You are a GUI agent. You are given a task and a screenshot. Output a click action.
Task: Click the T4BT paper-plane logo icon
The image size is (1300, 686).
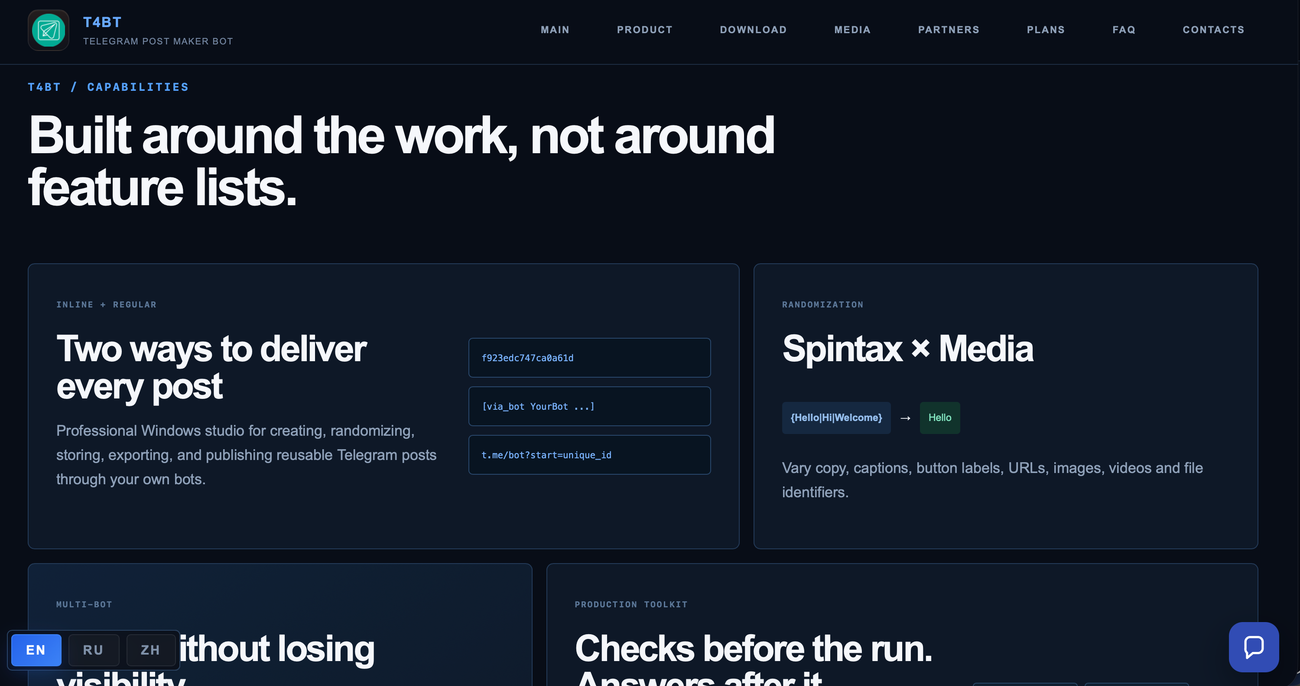48,30
